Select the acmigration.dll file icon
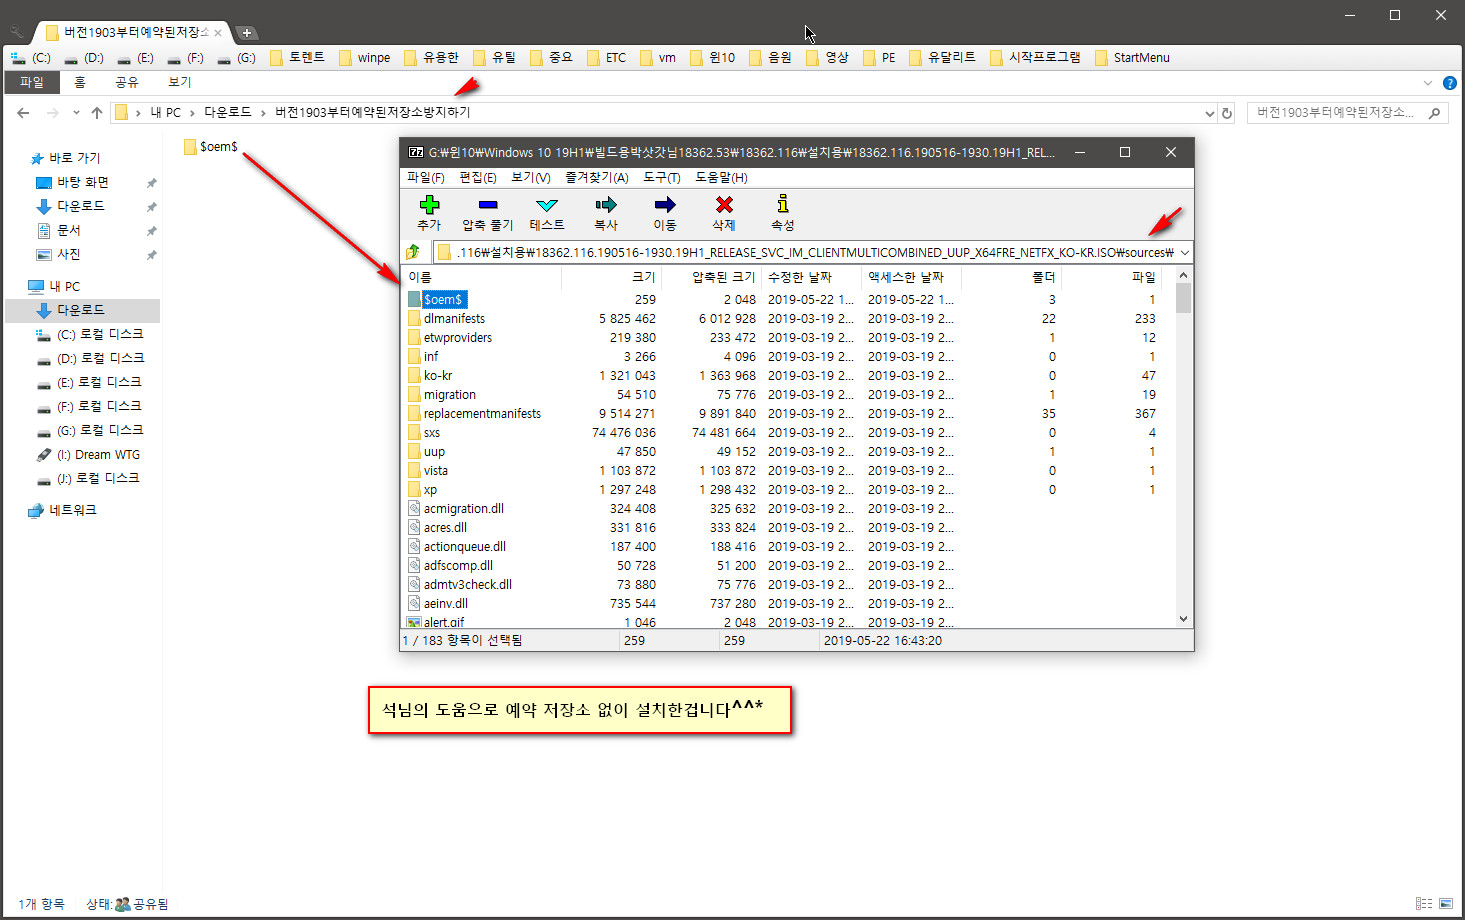This screenshot has width=1465, height=920. [414, 508]
